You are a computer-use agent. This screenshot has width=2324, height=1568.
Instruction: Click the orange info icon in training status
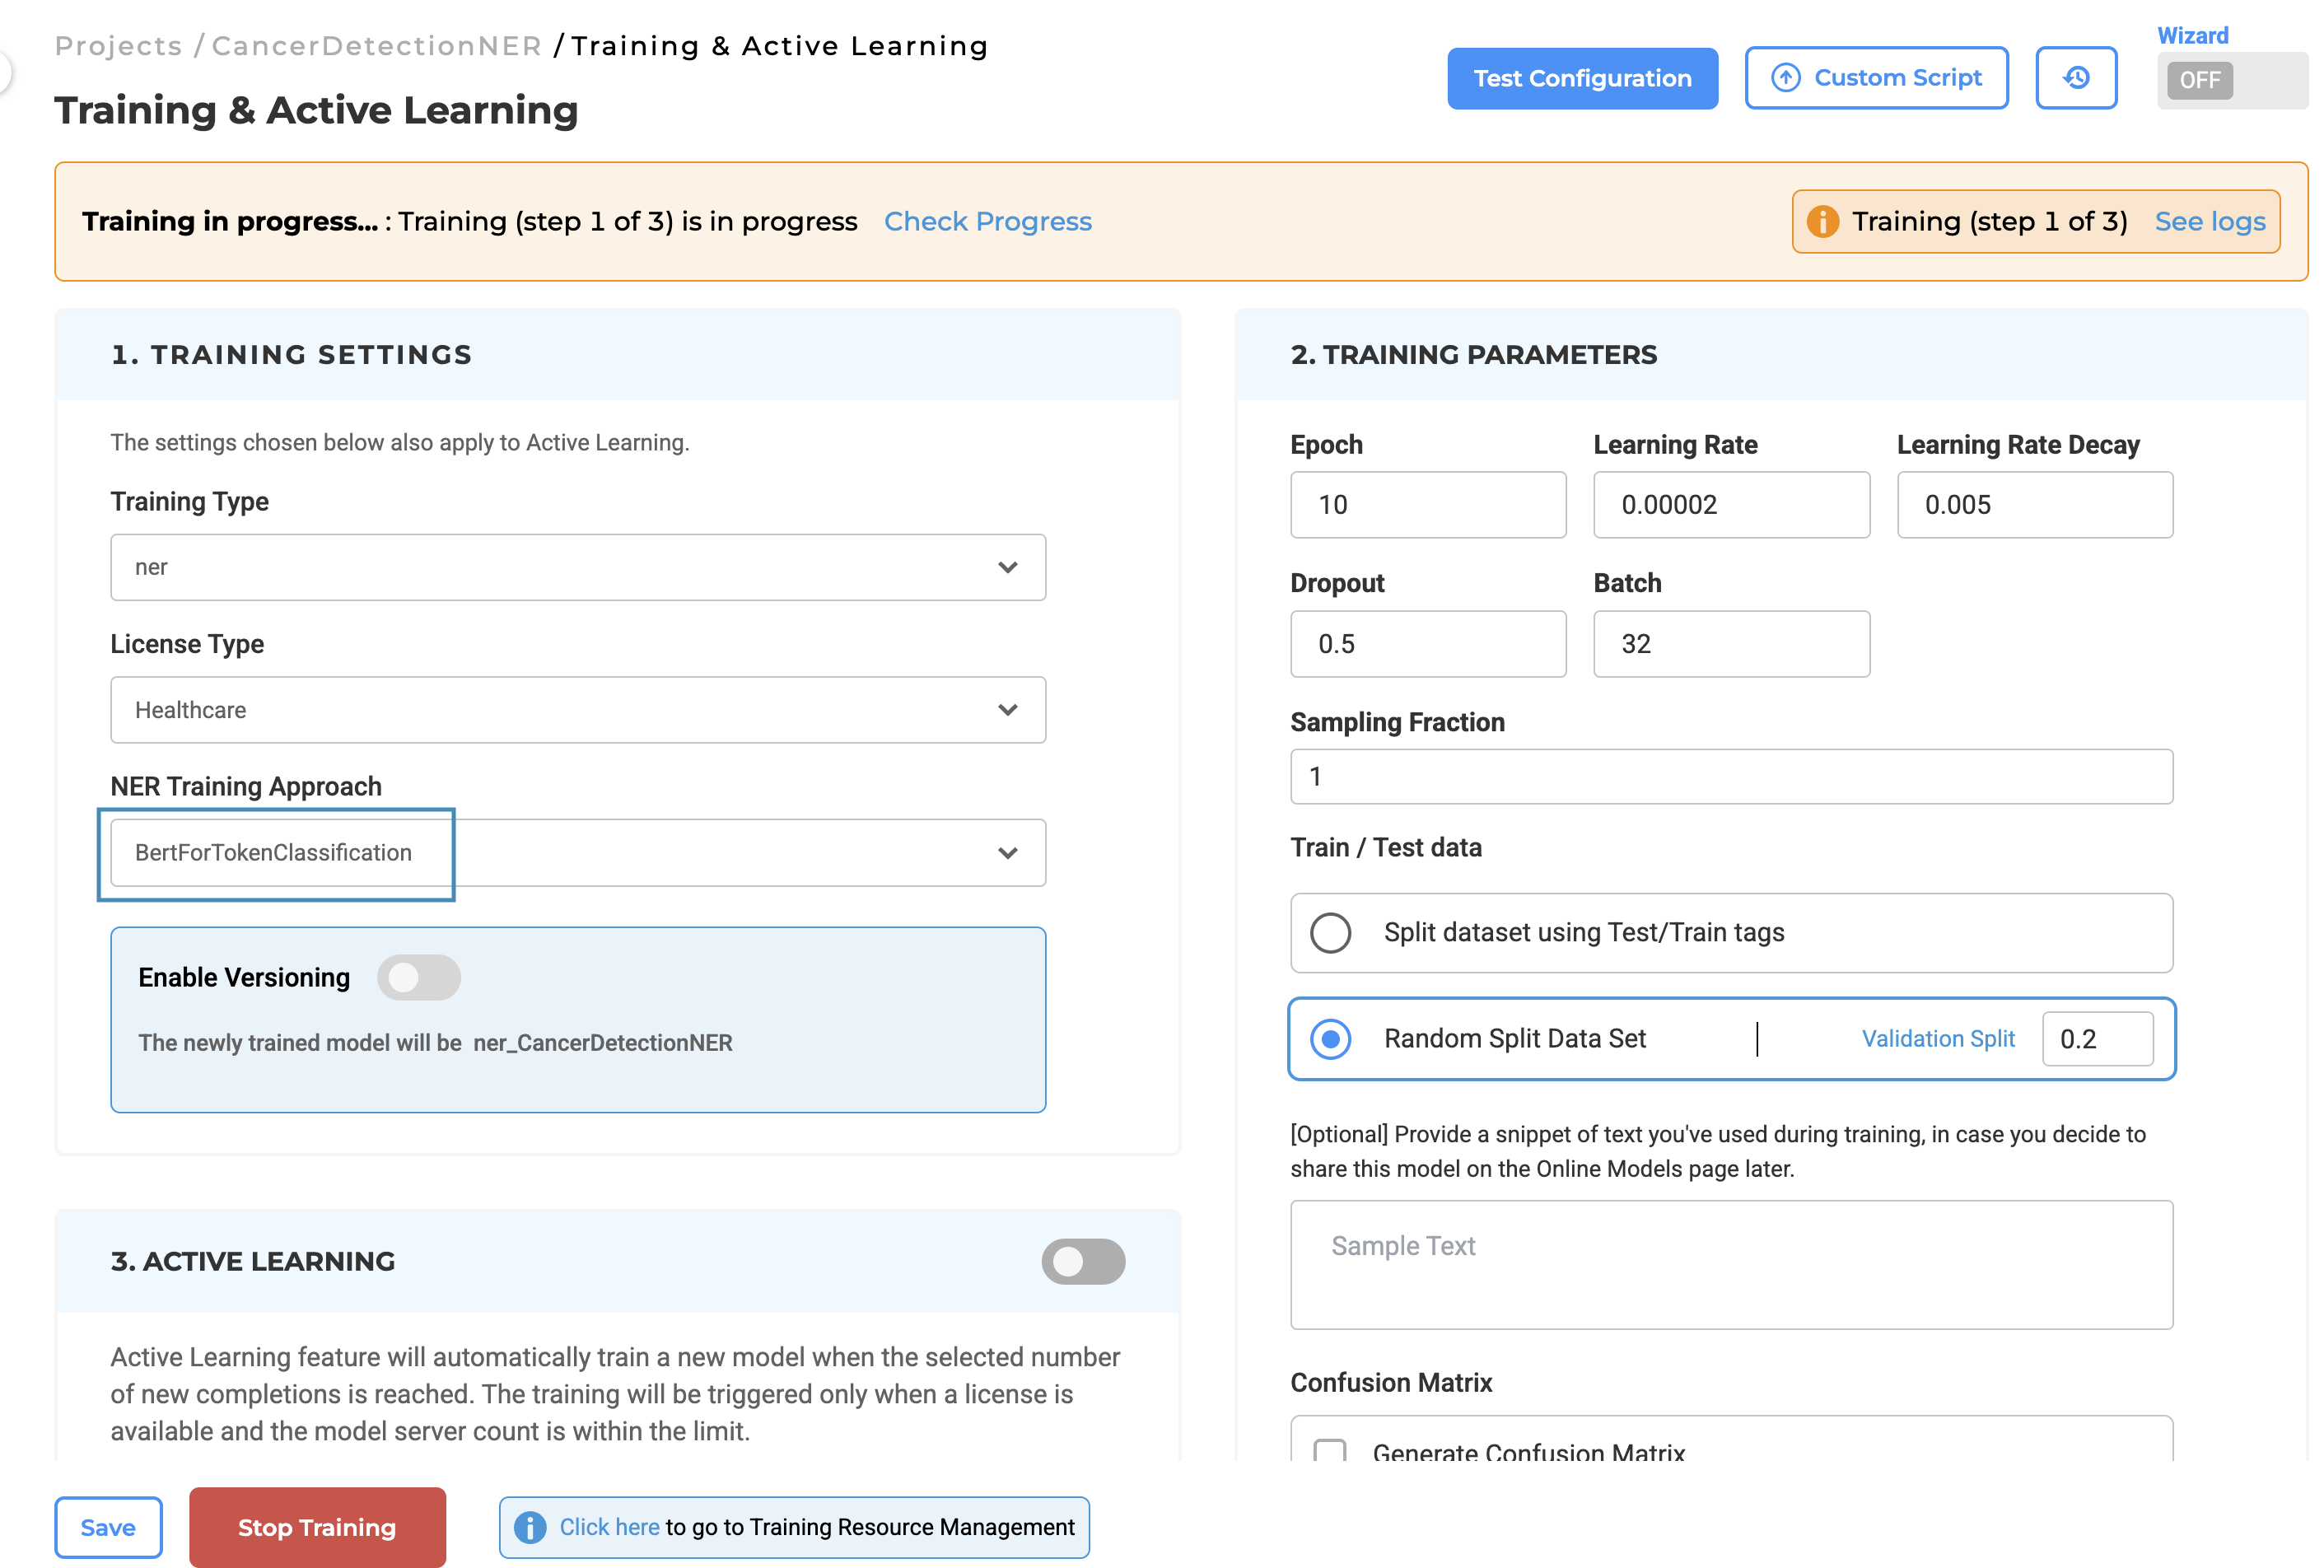coord(1822,221)
